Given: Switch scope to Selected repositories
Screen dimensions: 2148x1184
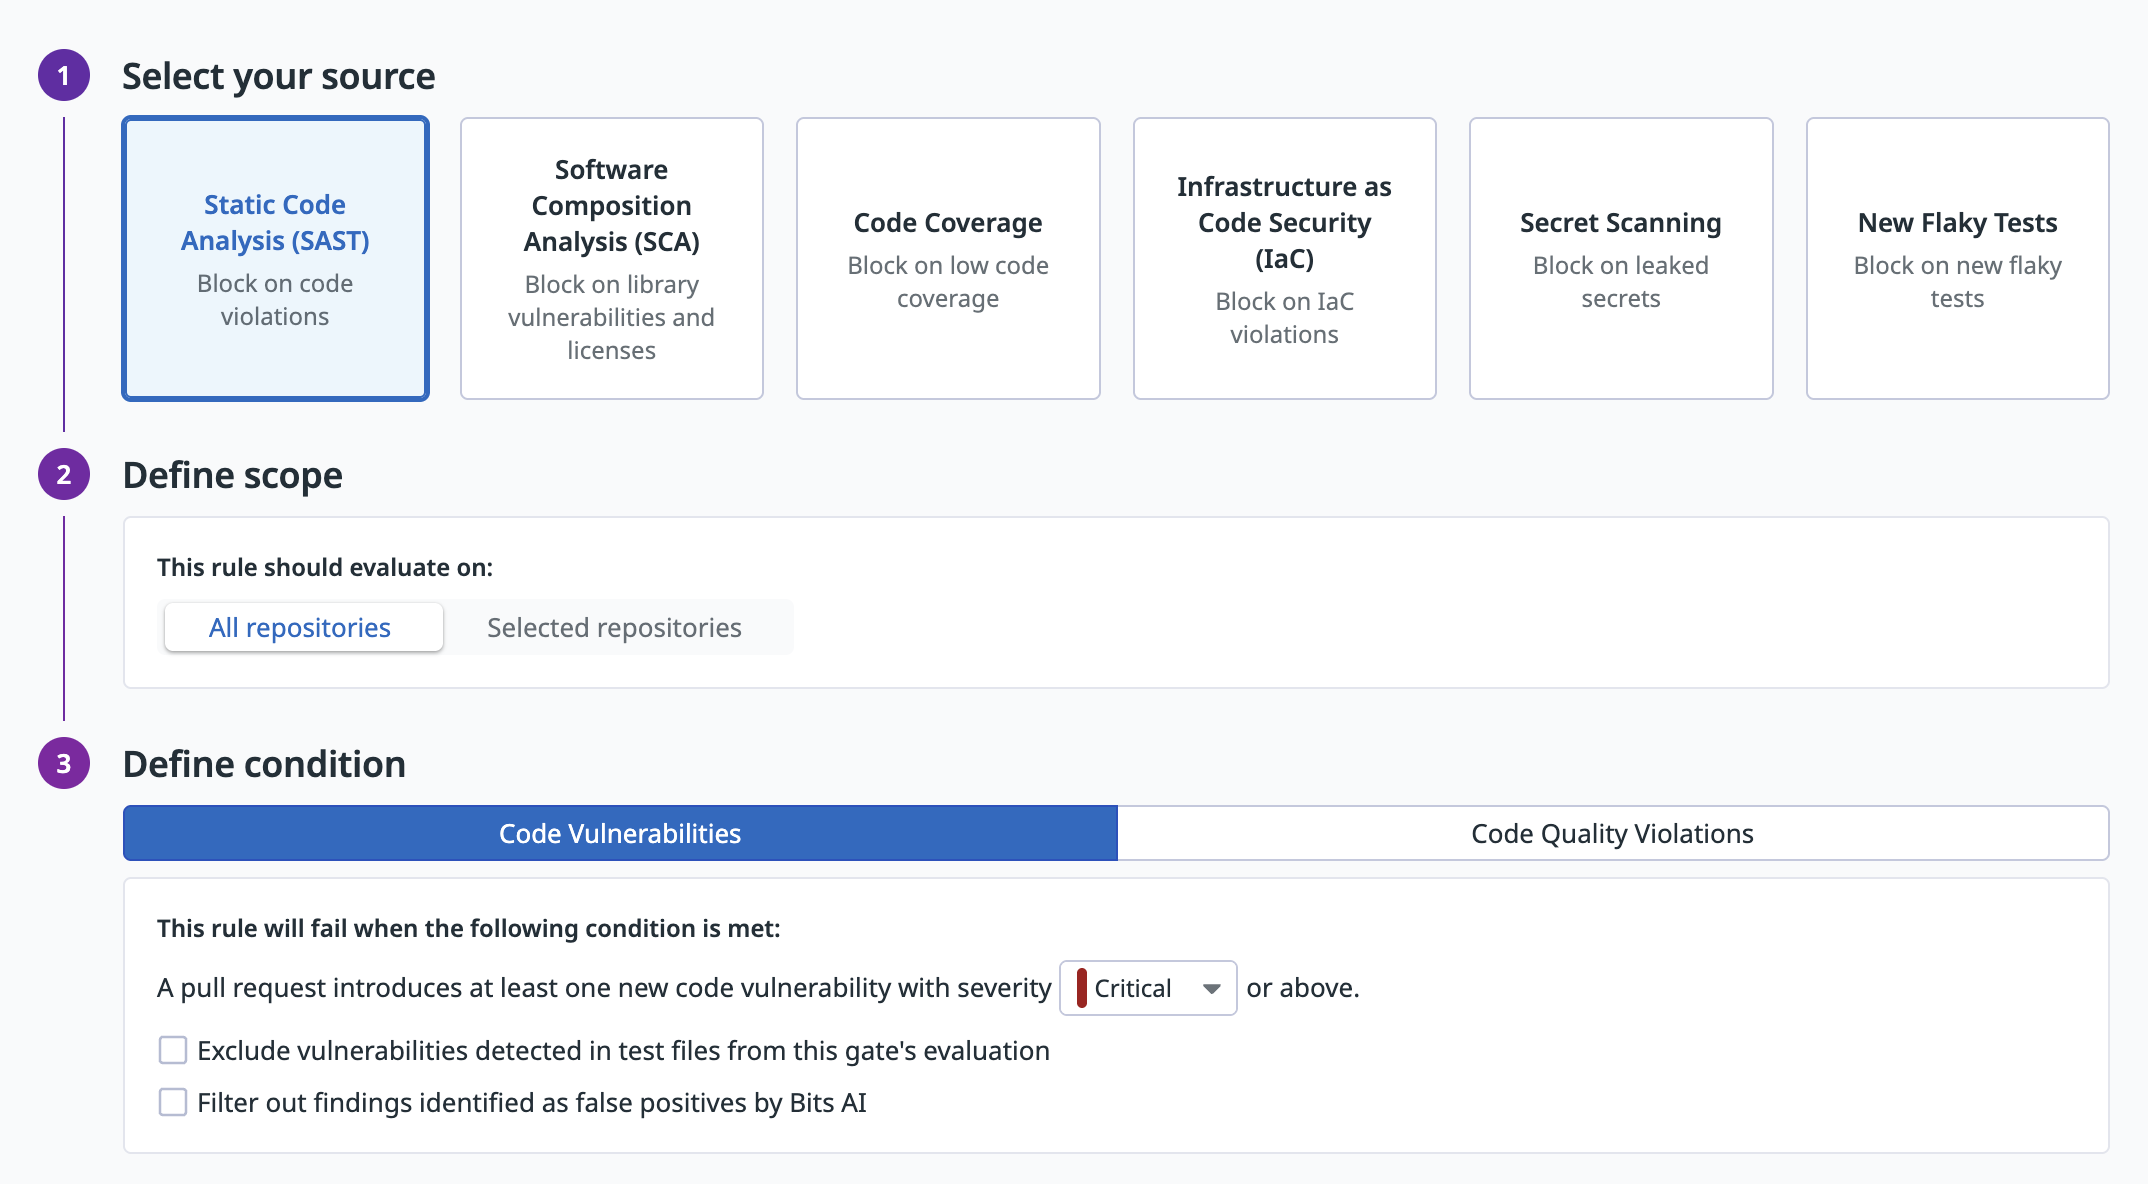Looking at the screenshot, I should click(x=614, y=628).
